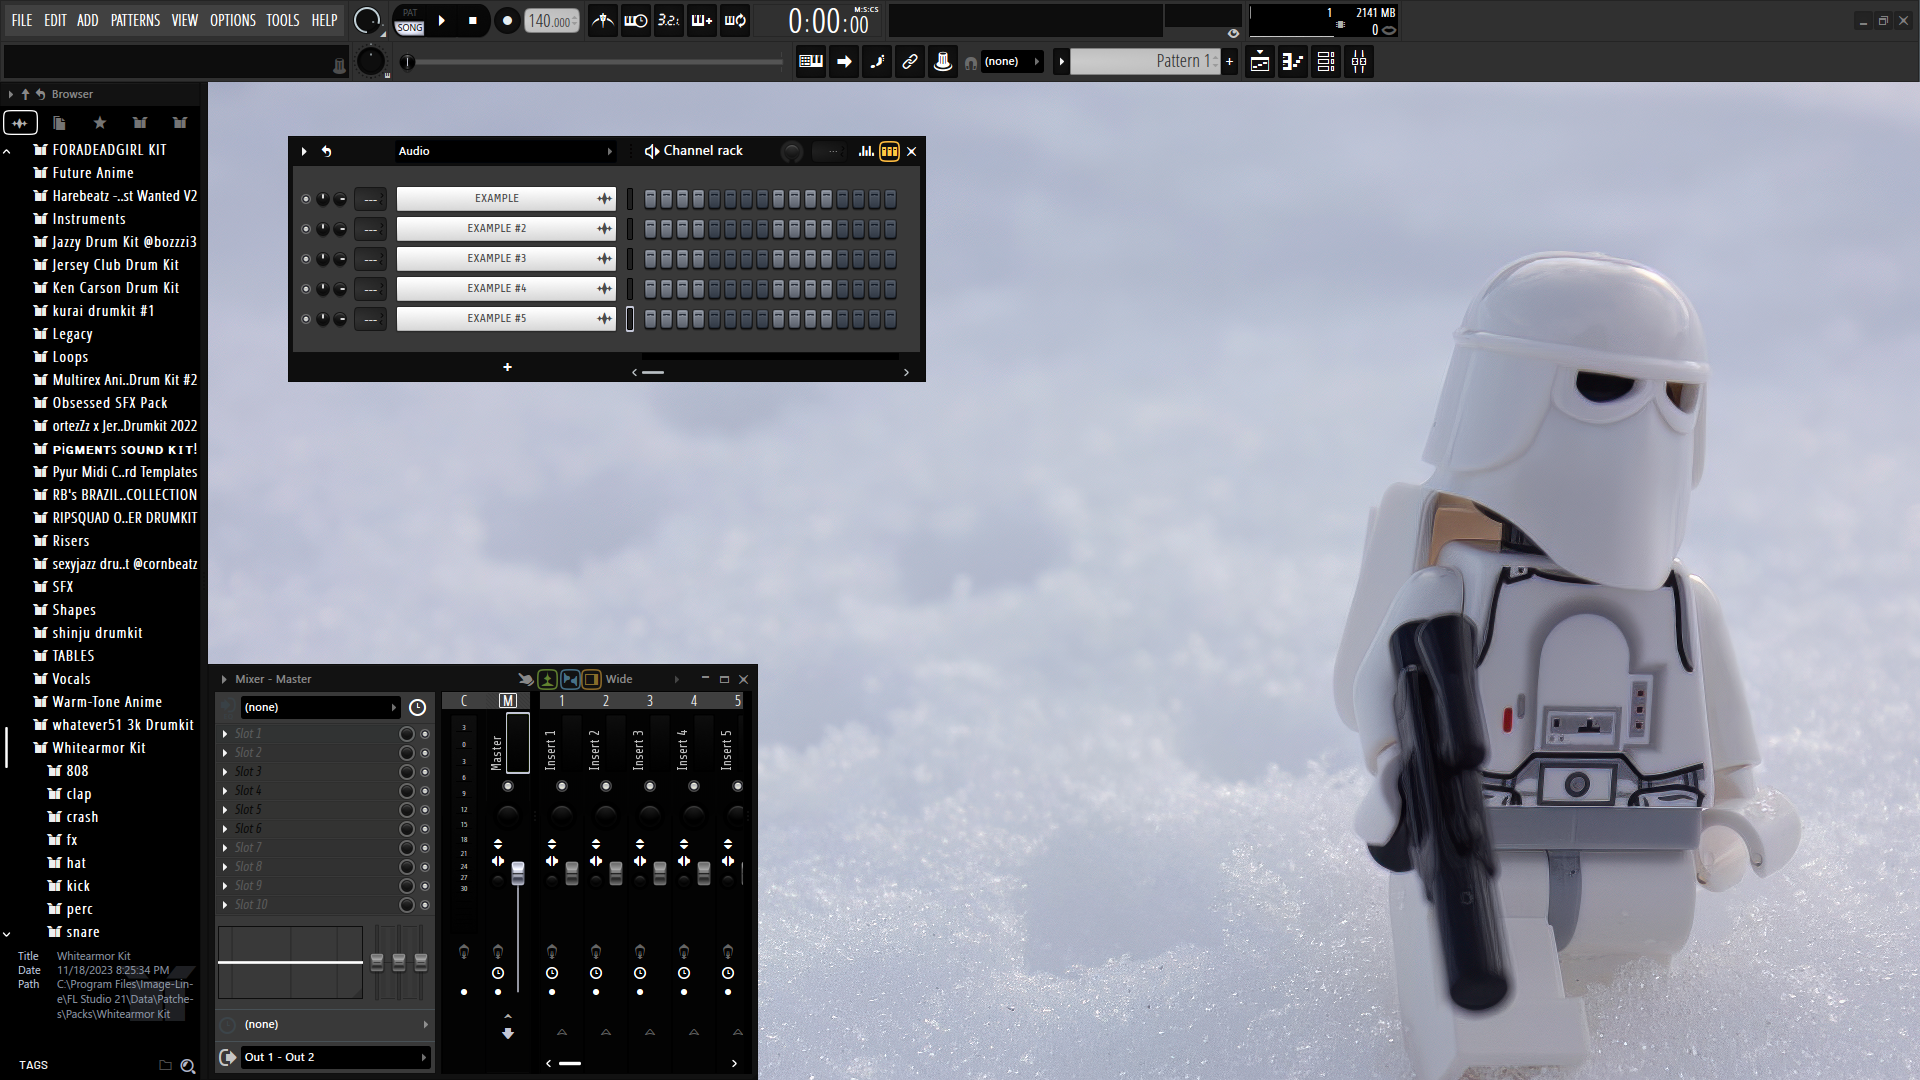Toggle step sequencer view in channel rack
Image resolution: width=1920 pixels, height=1080 pixels.
click(x=889, y=151)
